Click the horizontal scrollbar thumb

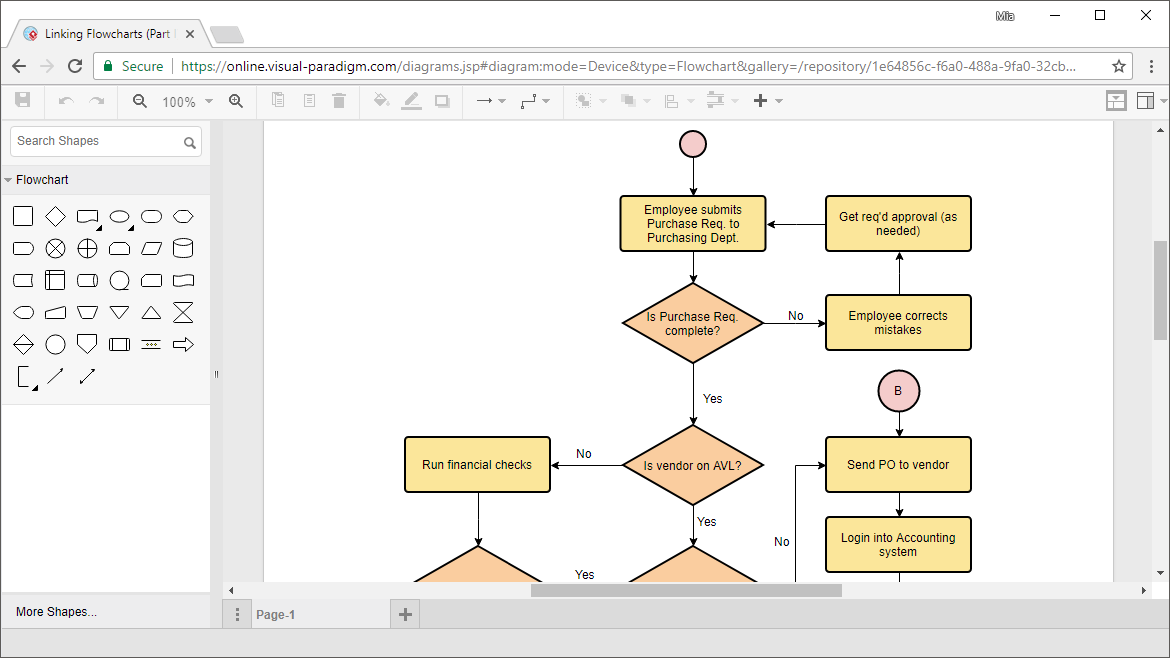pos(686,590)
